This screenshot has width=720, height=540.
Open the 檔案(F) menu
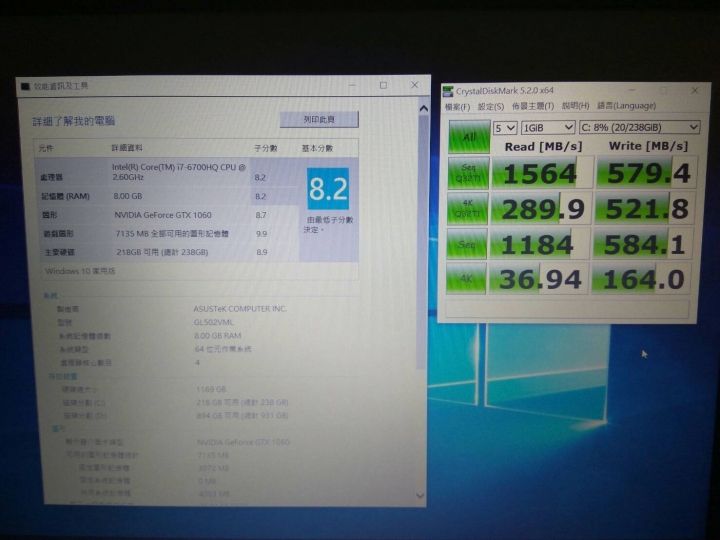(x=457, y=107)
